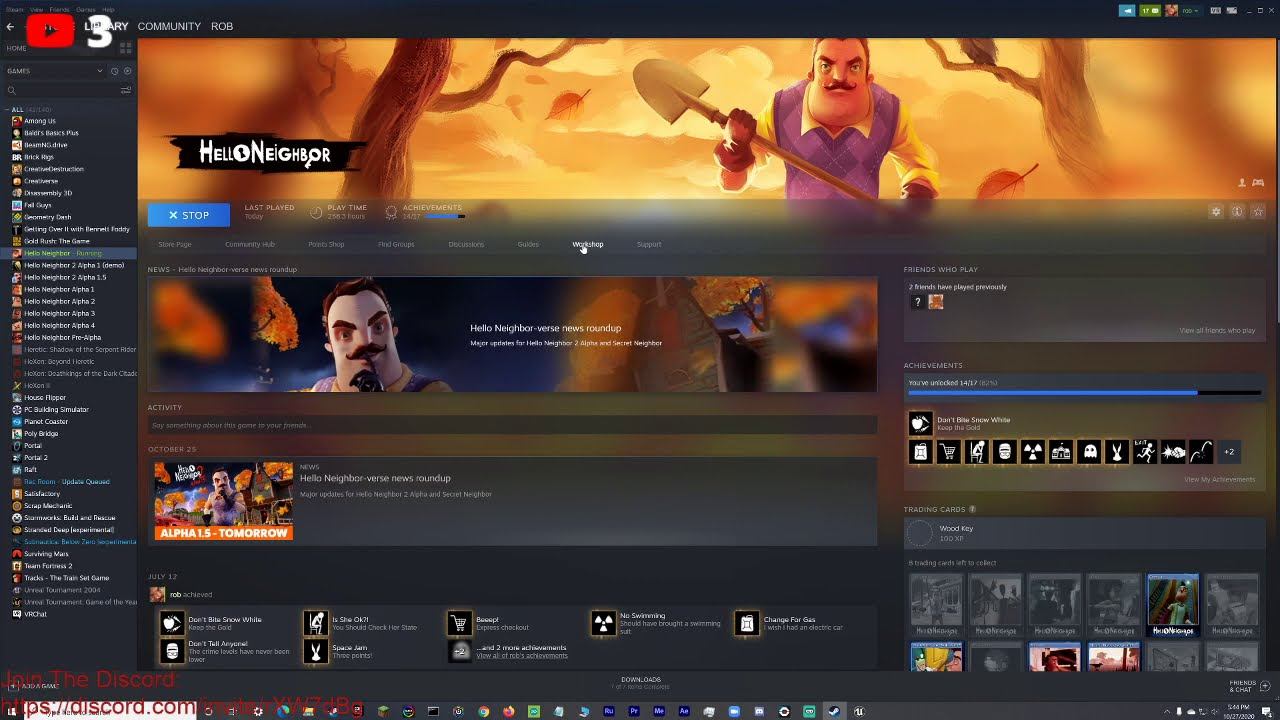The height and width of the screenshot is (720, 1280).
Task: Select Team Fortress 2 in the library
Action: (48, 566)
